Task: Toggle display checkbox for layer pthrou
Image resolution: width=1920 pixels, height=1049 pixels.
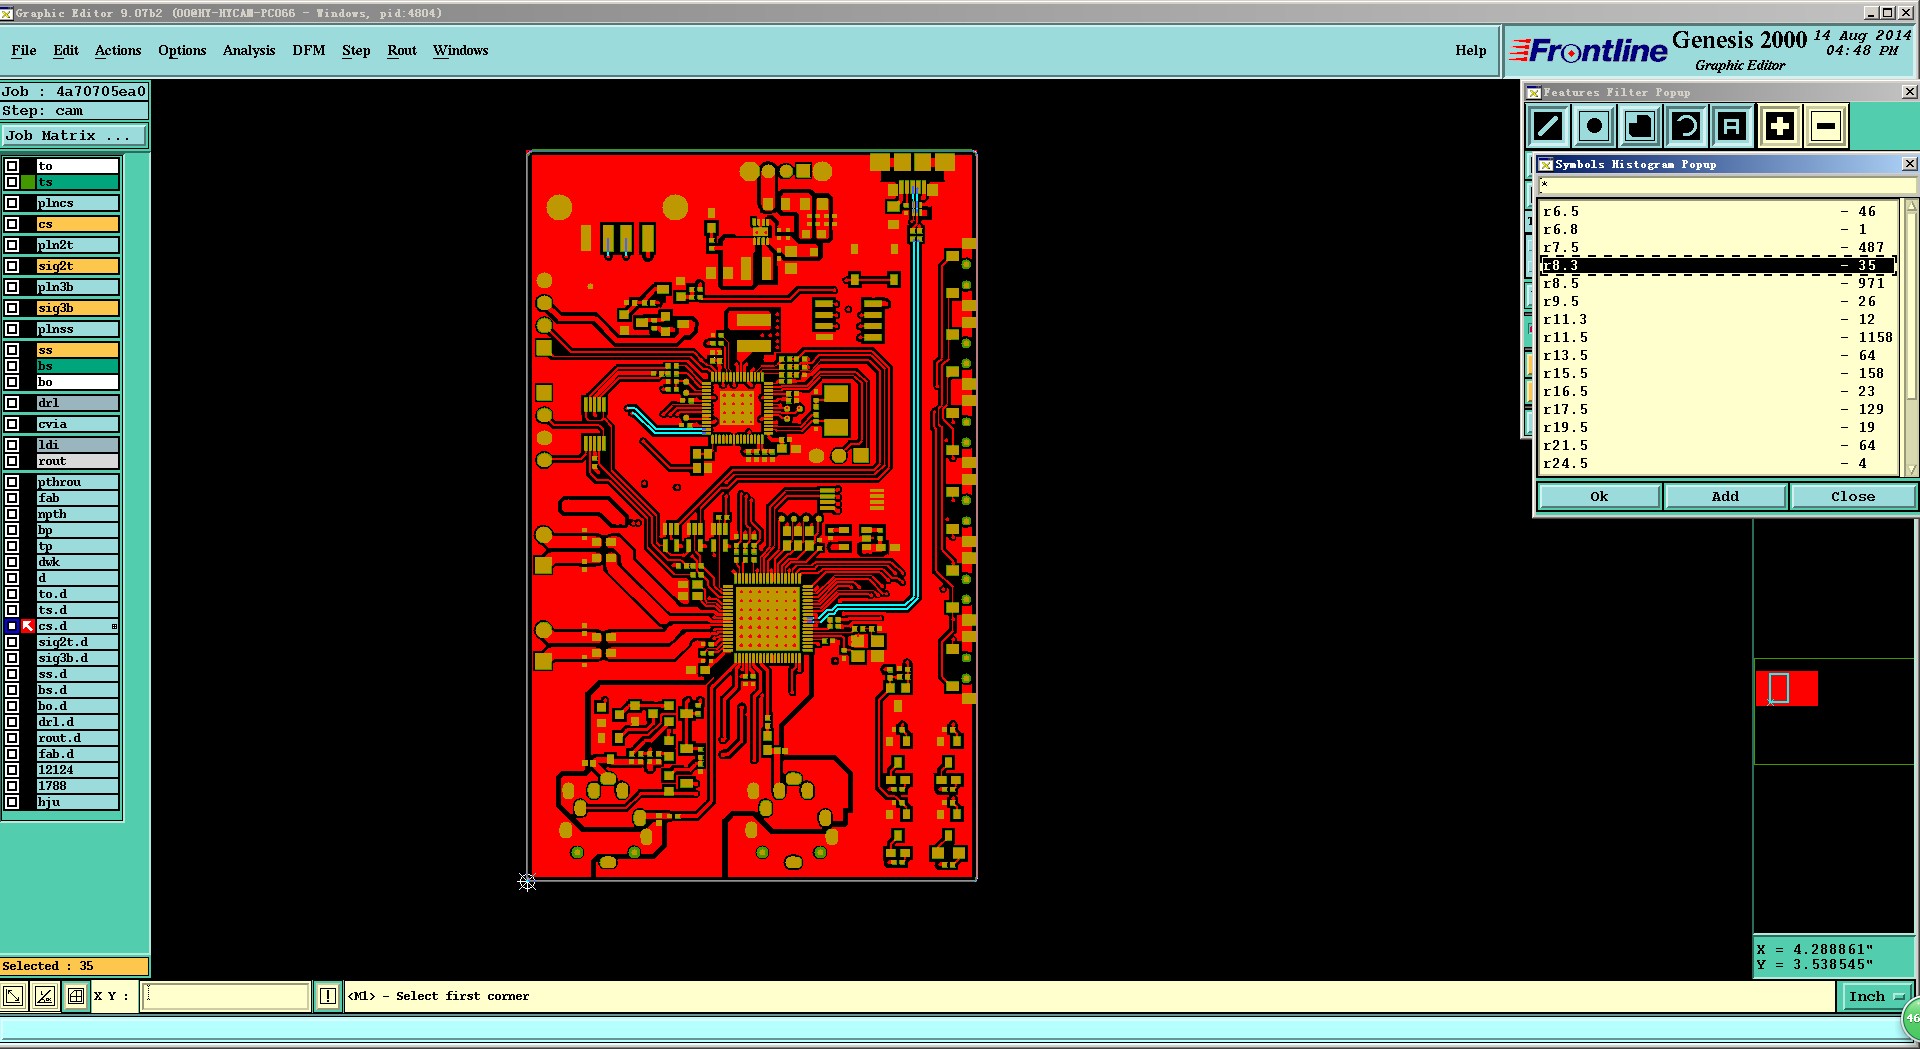Action: click(12, 482)
